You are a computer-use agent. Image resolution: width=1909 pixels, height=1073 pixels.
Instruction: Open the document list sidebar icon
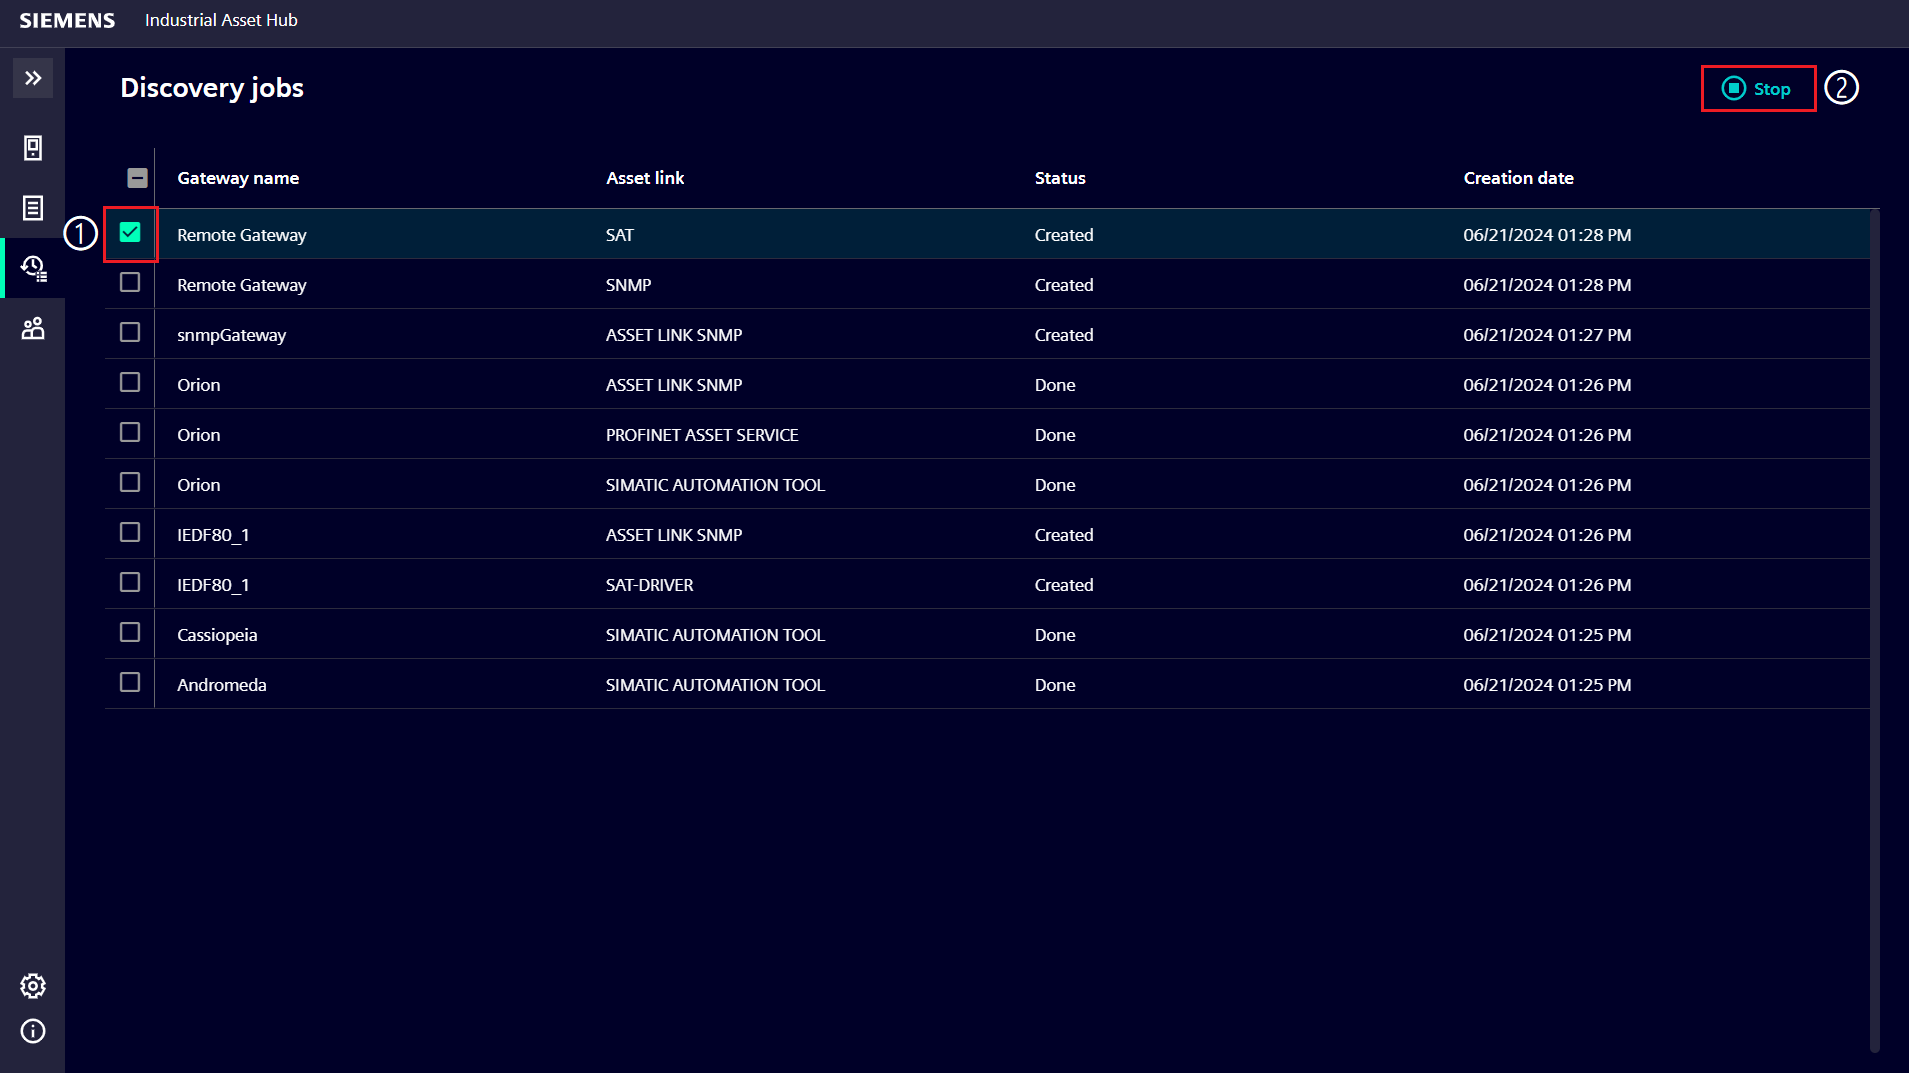[x=33, y=208]
